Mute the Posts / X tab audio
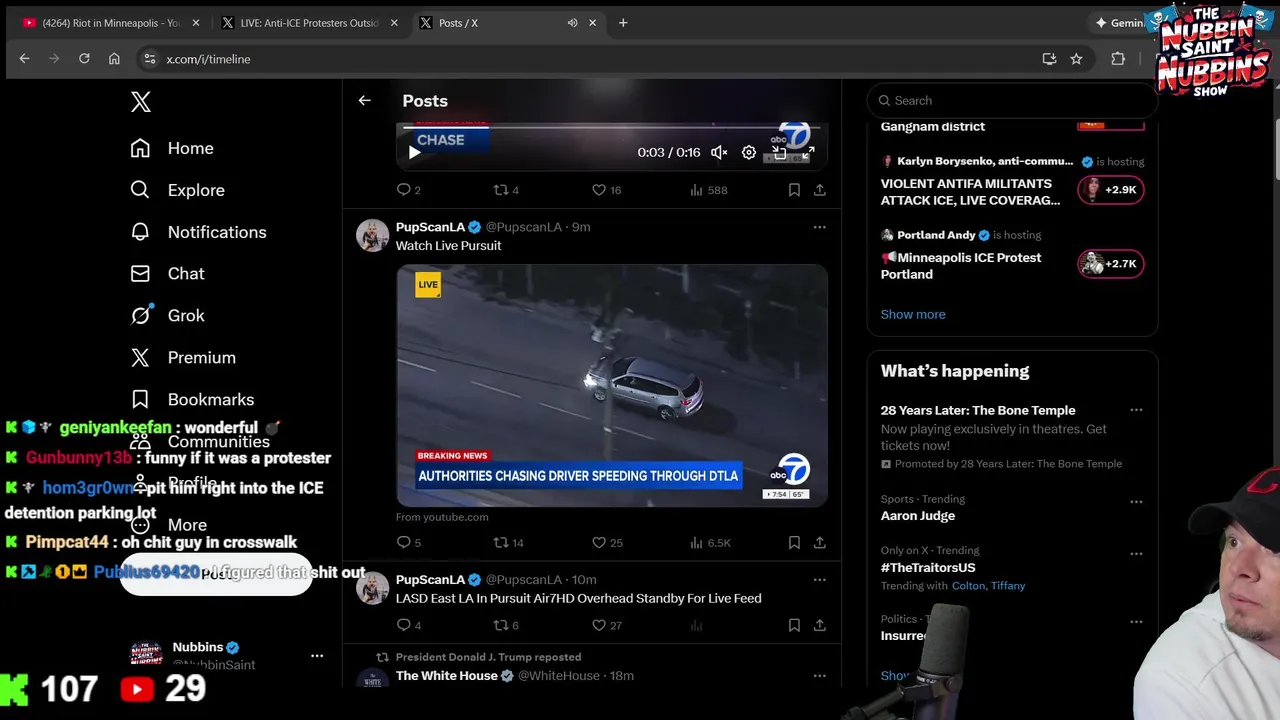1280x720 pixels. pyautogui.click(x=572, y=23)
